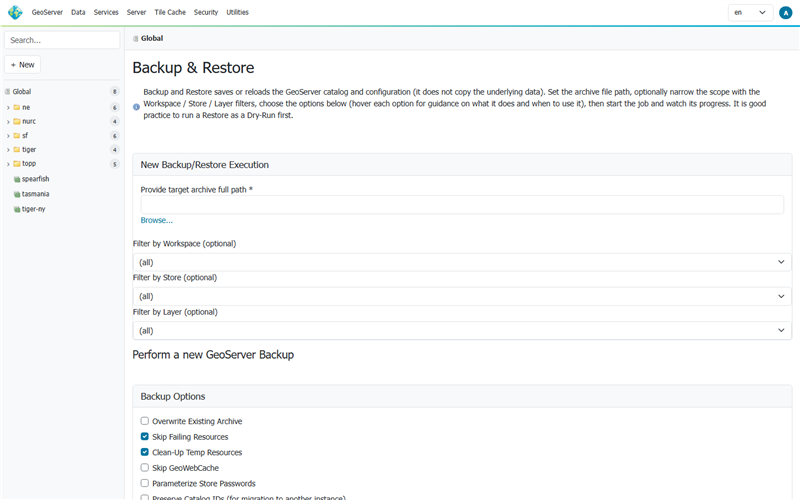Click the tiger count badge 4

115,149
